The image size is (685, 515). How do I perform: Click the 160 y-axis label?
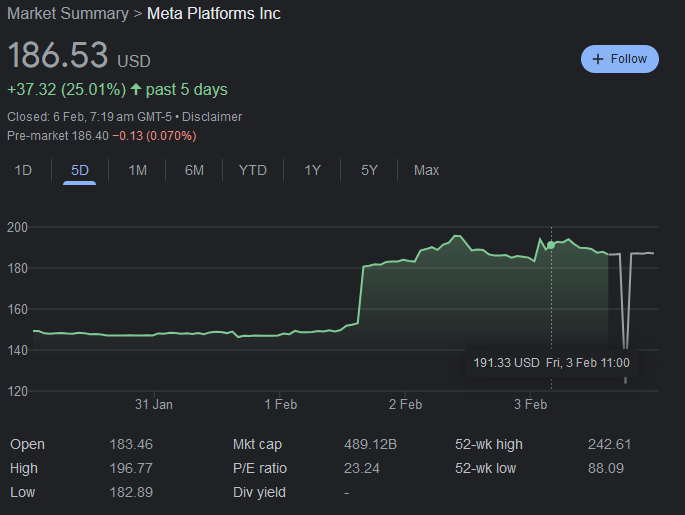point(17,309)
